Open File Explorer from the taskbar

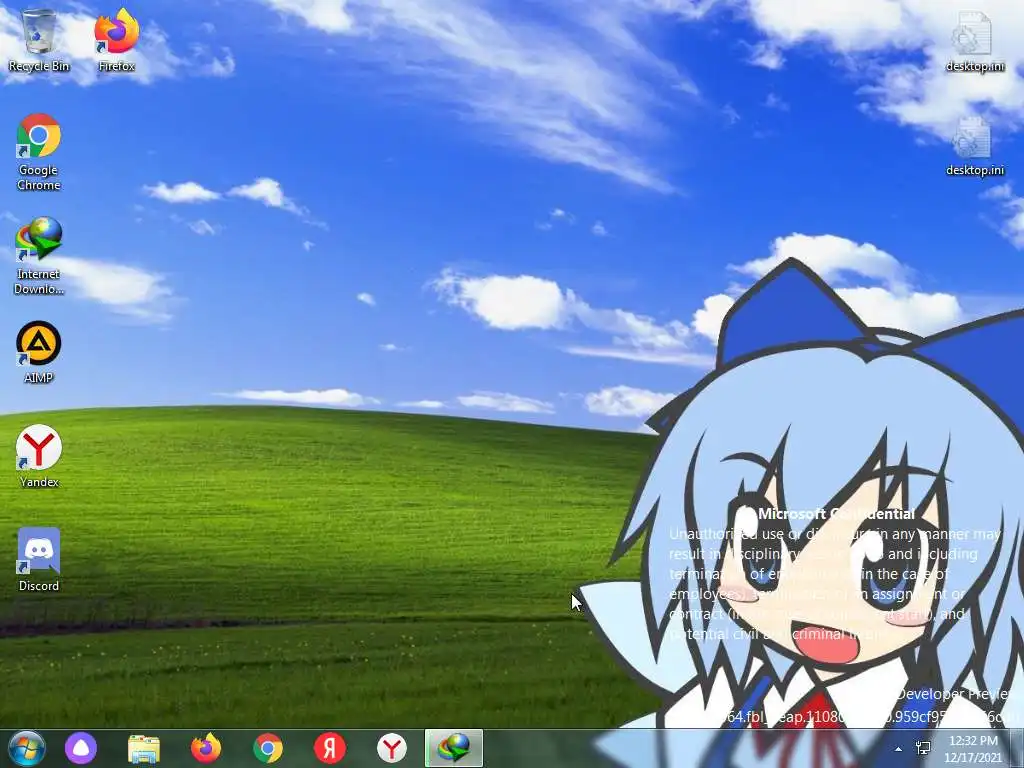144,748
